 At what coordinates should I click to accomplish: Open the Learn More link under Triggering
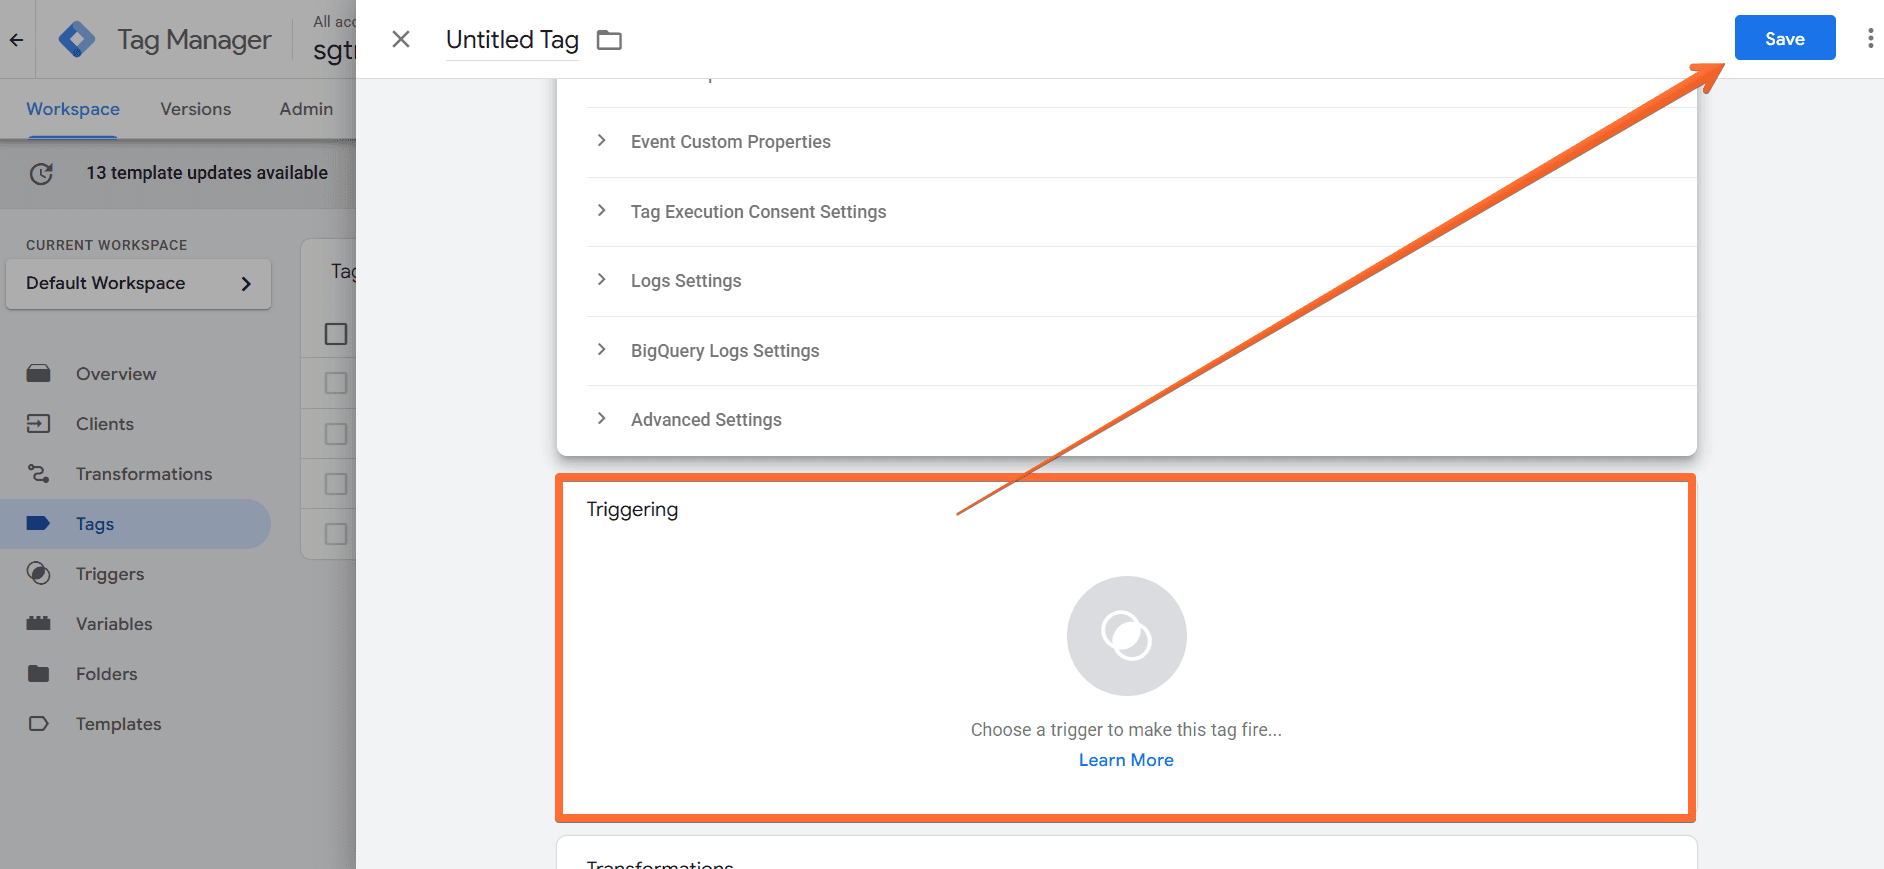coord(1126,760)
